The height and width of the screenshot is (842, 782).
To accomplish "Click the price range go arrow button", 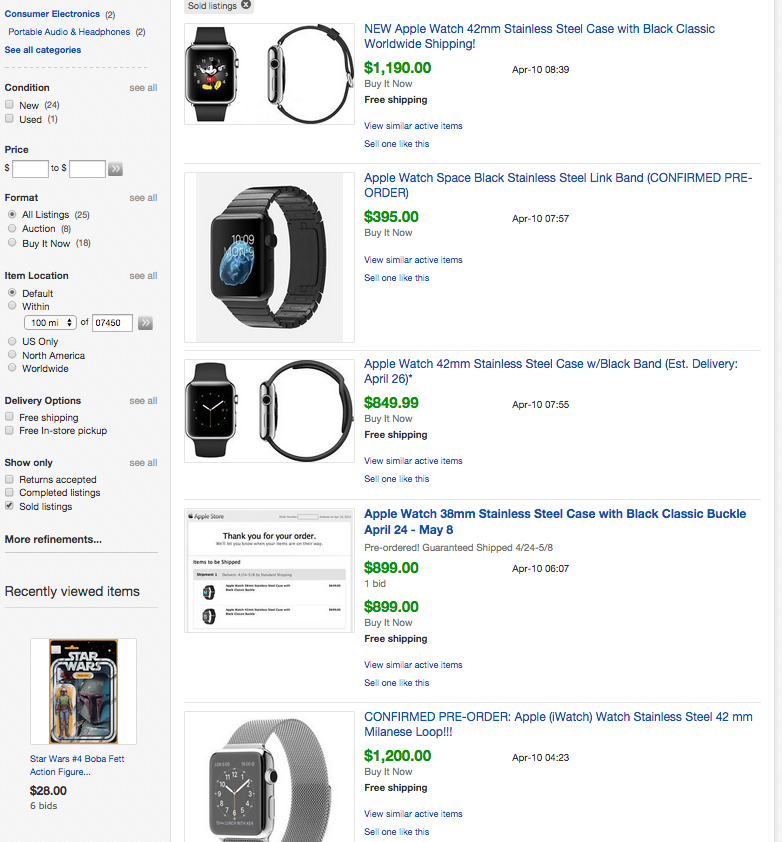I will click(x=116, y=169).
